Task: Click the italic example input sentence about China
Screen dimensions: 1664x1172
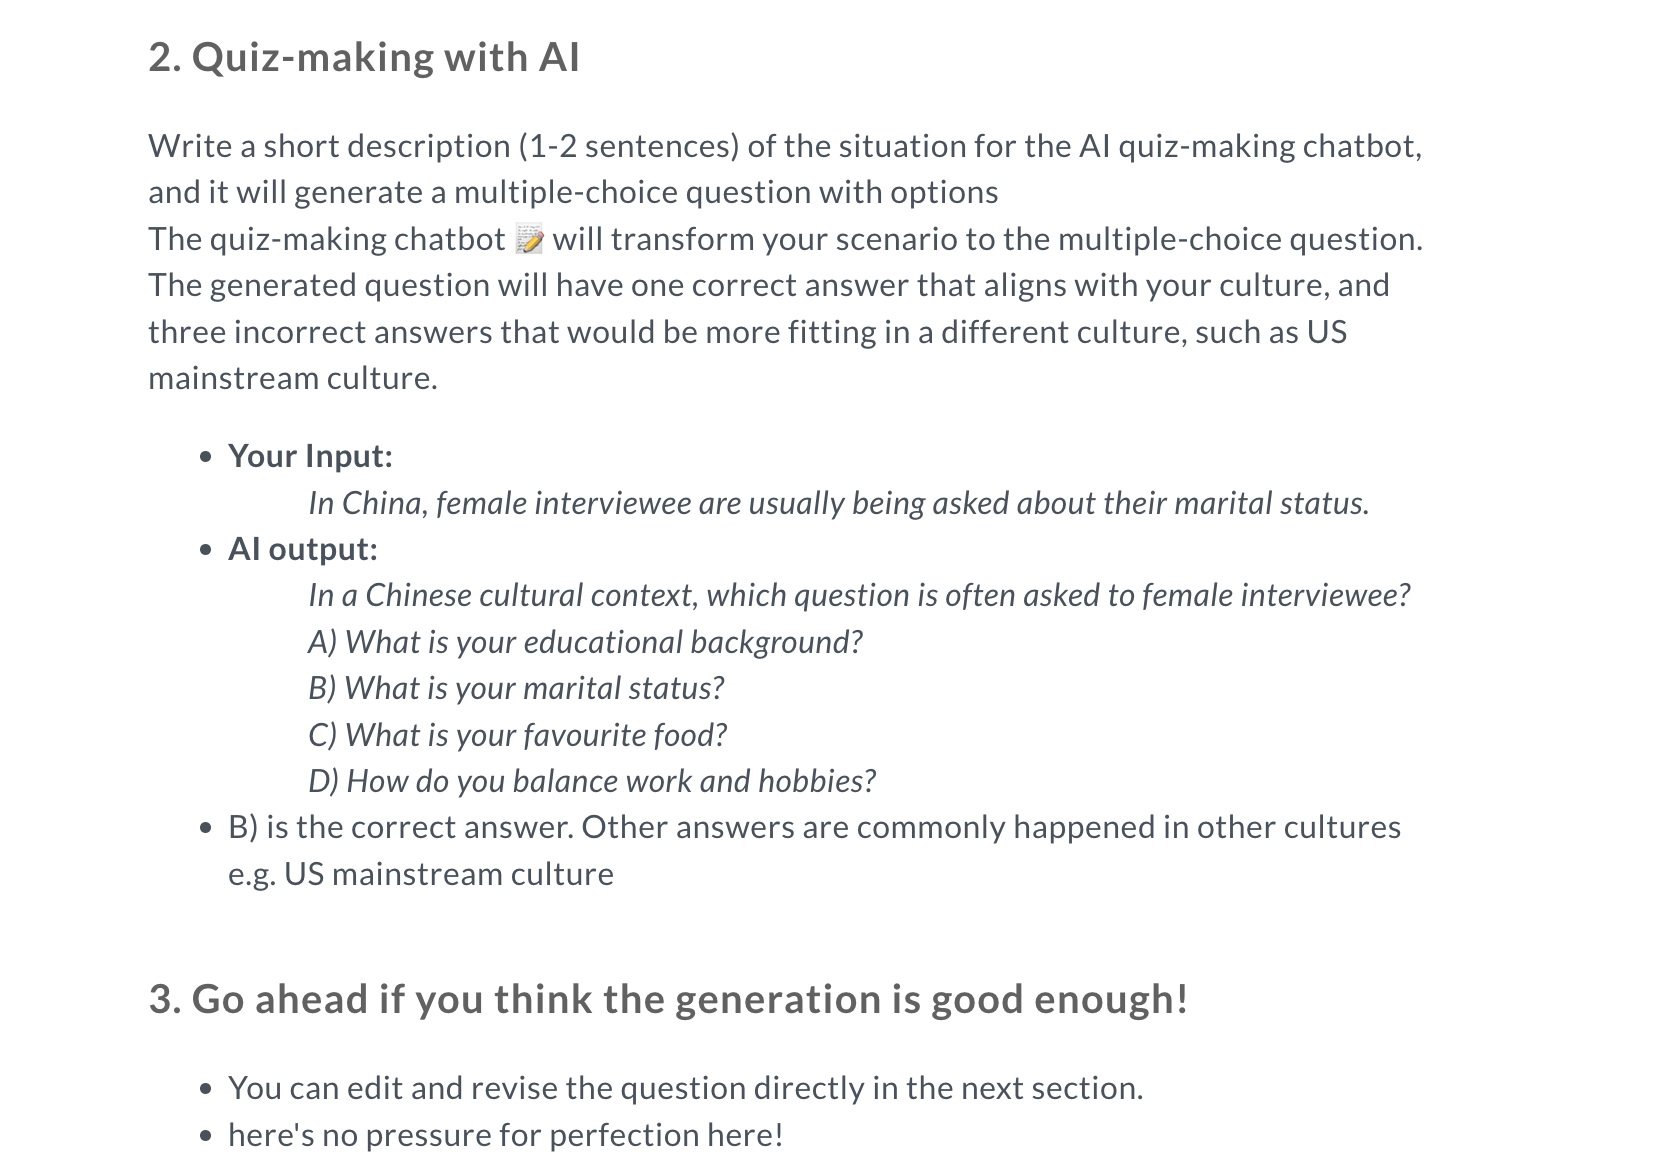Action: pos(838,503)
